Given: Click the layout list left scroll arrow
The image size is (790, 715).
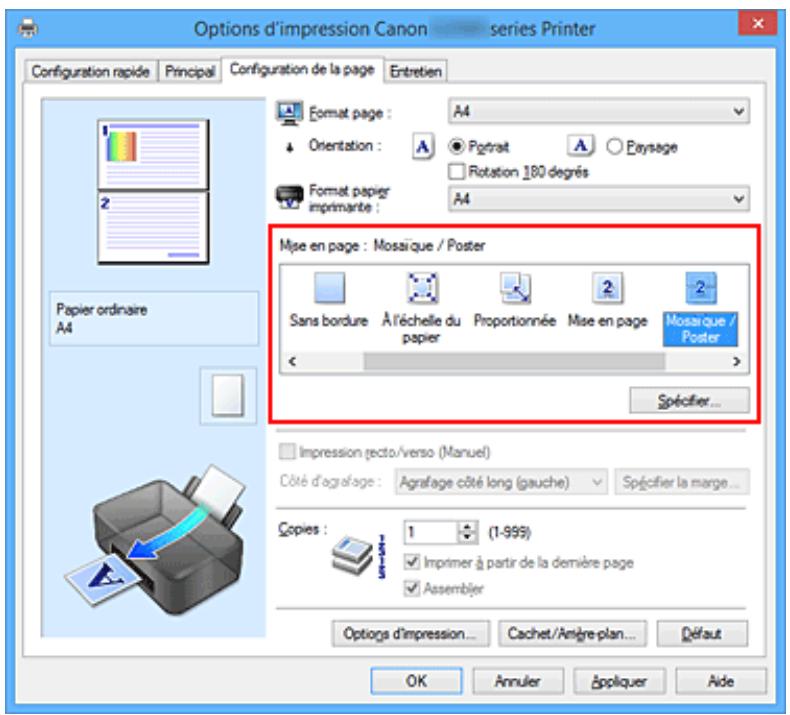Looking at the screenshot, I should click(x=292, y=361).
